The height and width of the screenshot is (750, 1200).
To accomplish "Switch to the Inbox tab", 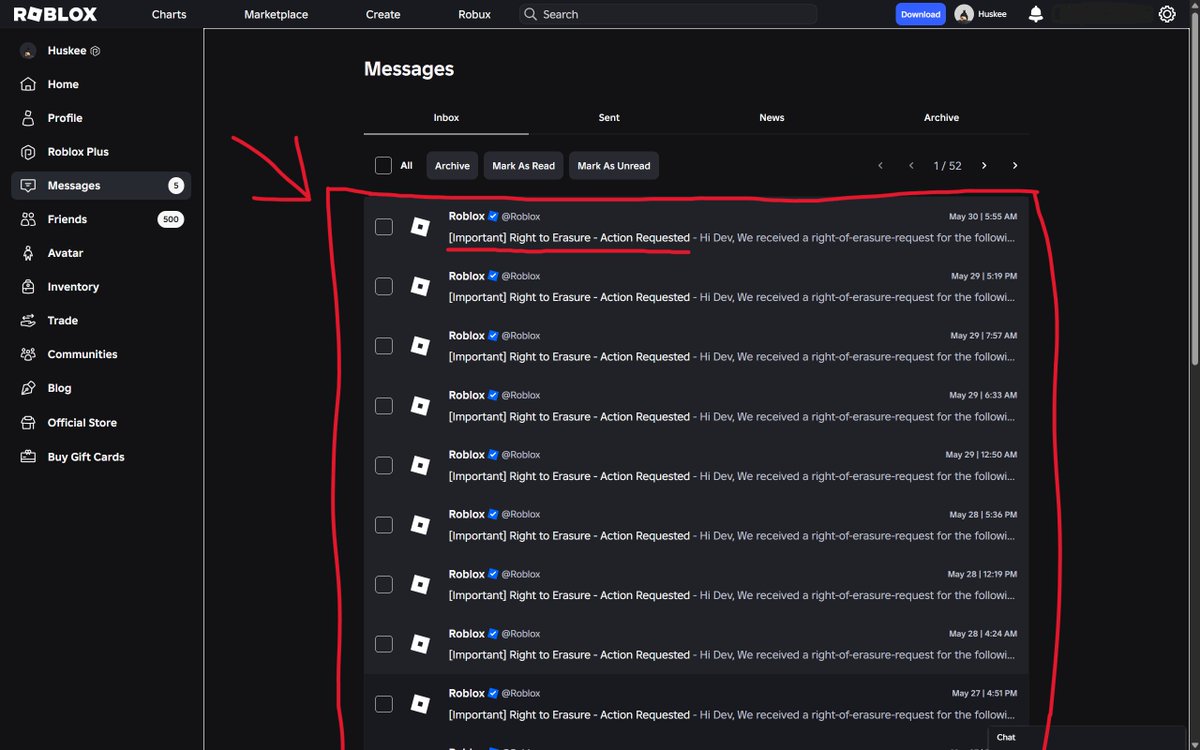I will (x=446, y=118).
